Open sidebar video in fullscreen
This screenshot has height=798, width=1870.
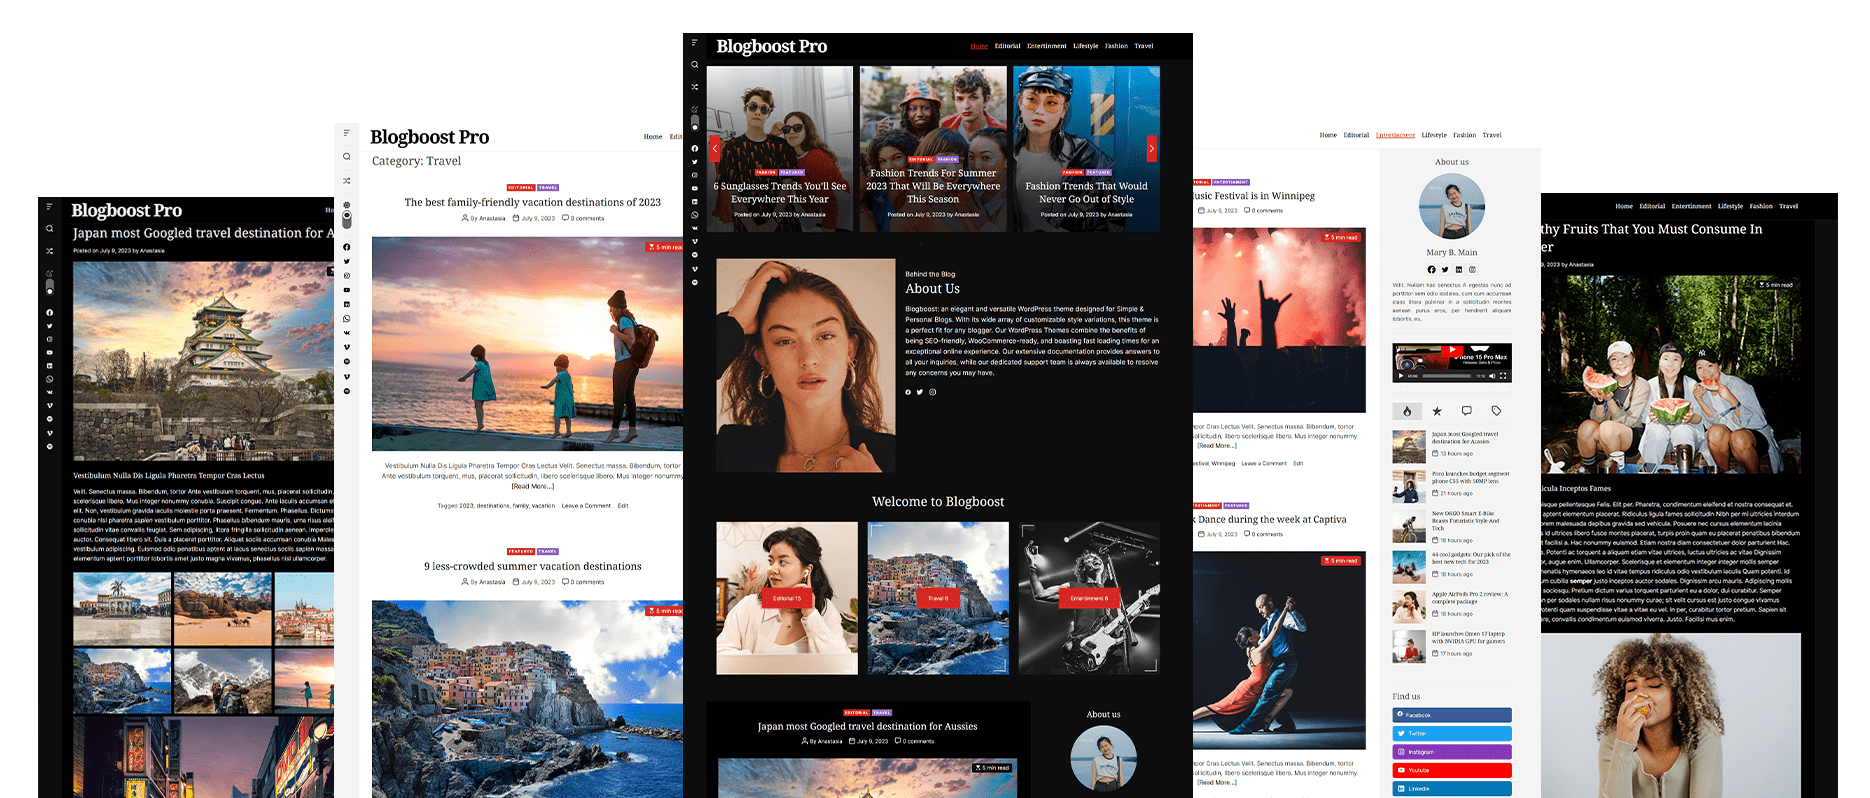[1503, 376]
